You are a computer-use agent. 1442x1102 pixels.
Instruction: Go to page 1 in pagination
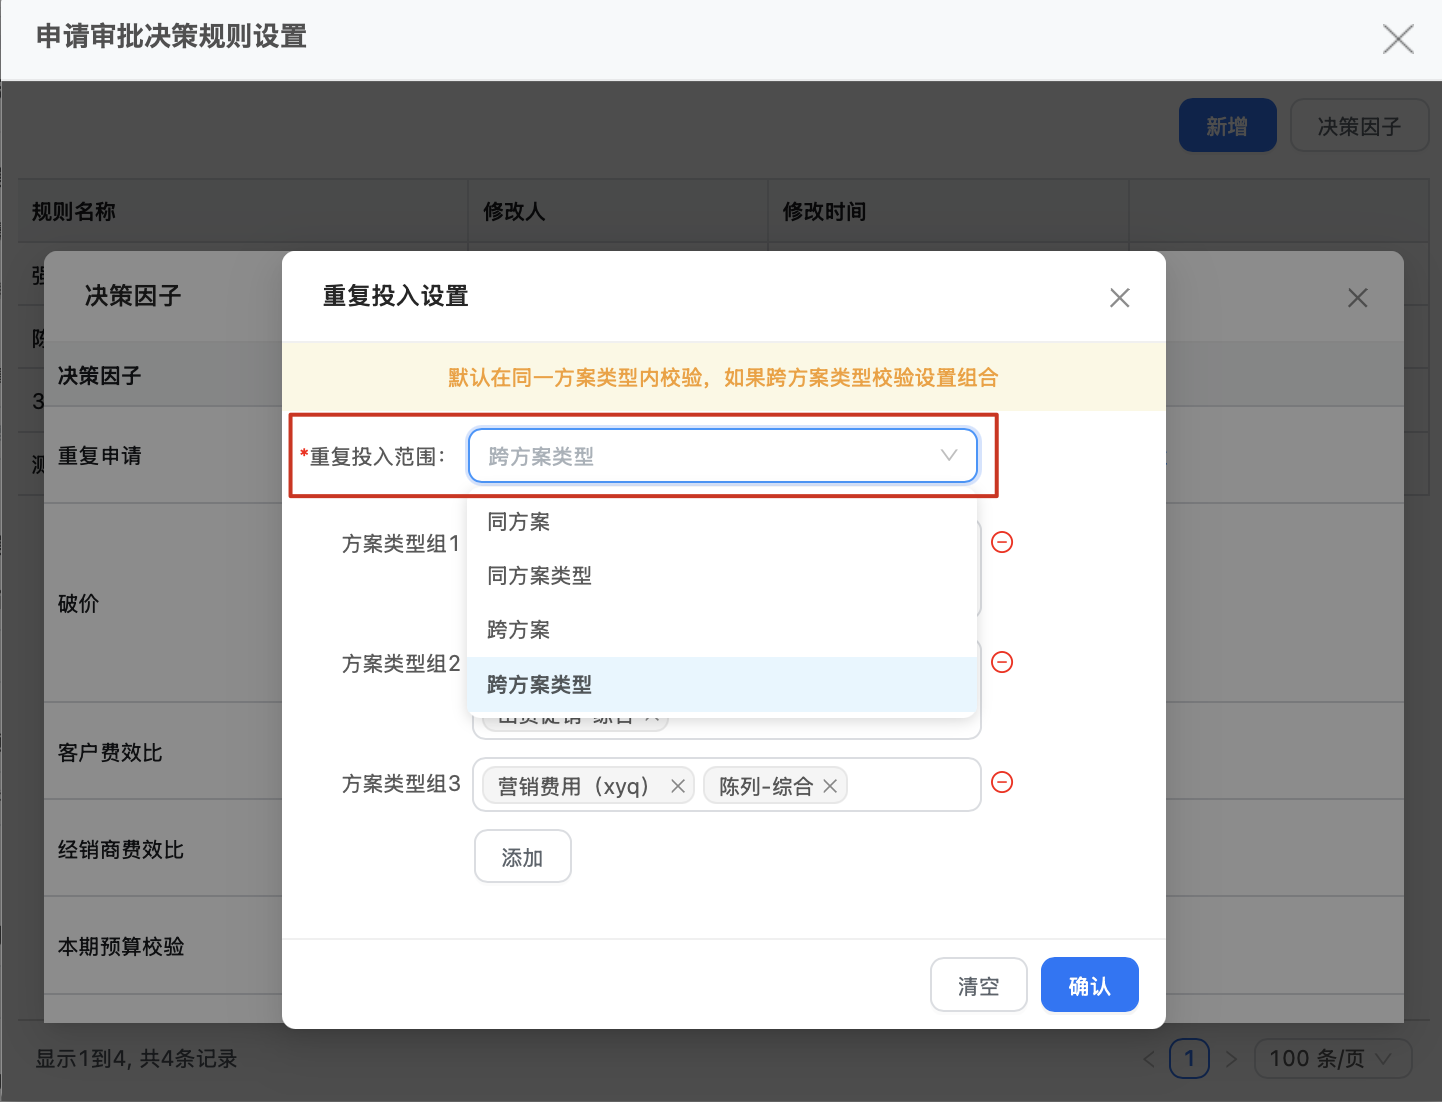coord(1189,1058)
